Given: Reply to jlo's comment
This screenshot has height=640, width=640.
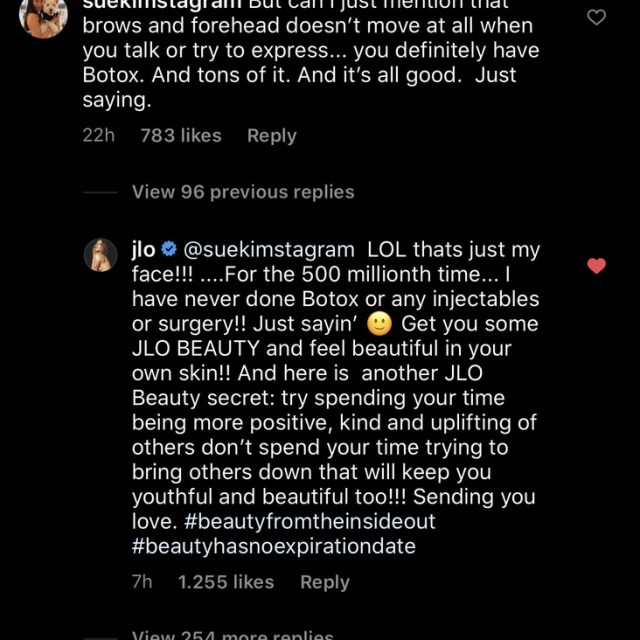Looking at the screenshot, I should [325, 582].
